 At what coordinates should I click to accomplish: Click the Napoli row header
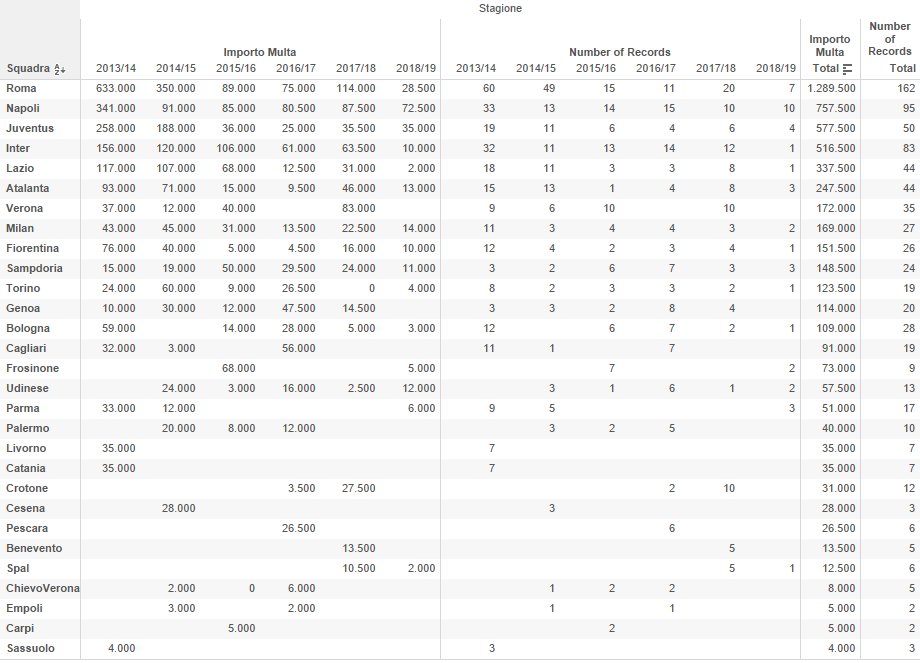tap(25, 108)
